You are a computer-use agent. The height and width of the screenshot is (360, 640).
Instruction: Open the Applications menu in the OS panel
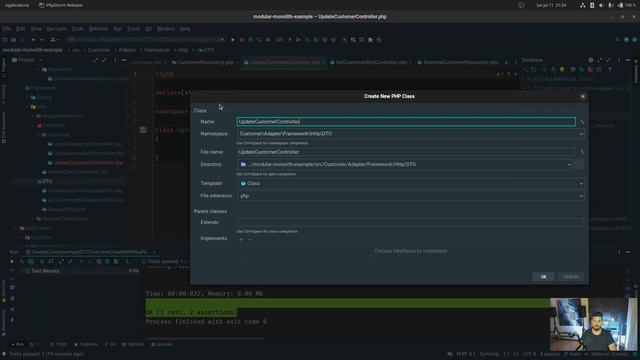[x=17, y=5]
